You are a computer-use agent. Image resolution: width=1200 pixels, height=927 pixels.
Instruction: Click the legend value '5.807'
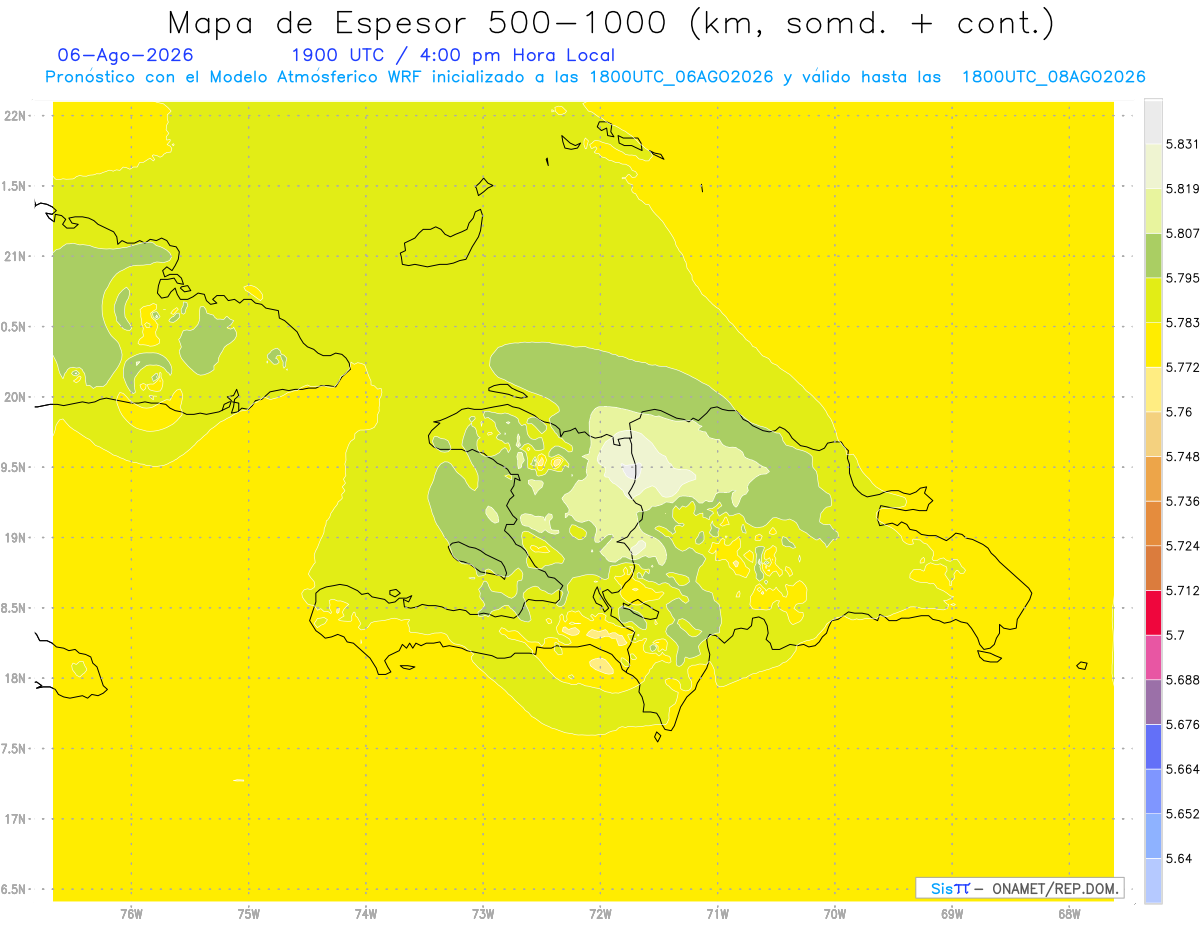point(1181,233)
